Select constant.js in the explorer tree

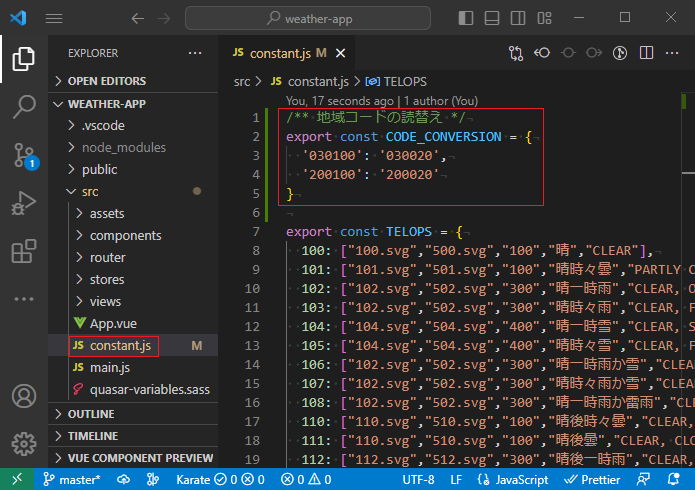click(x=133, y=345)
